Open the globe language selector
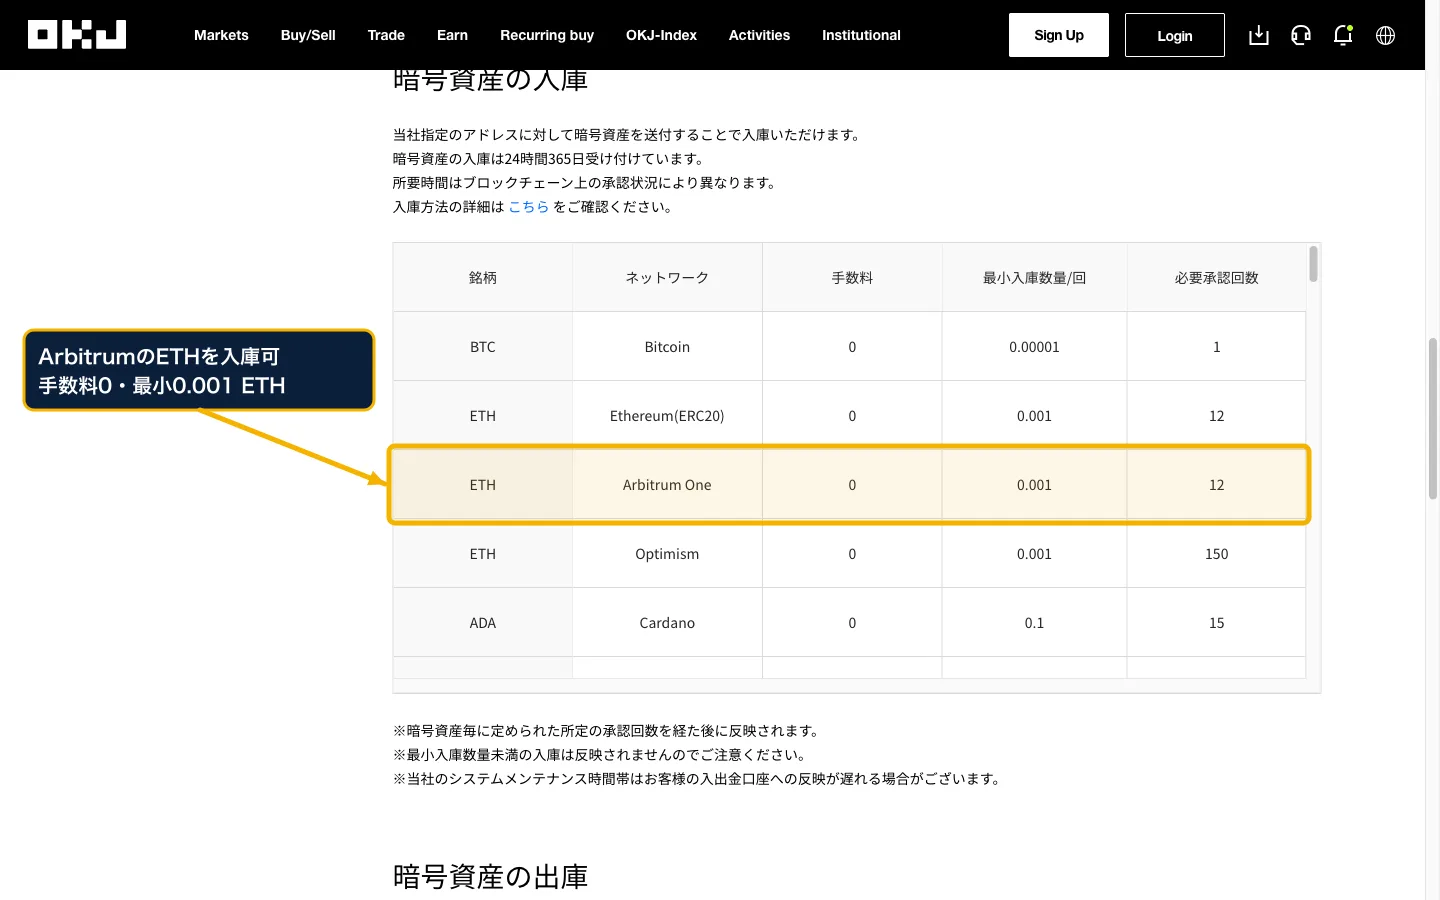 pos(1385,35)
